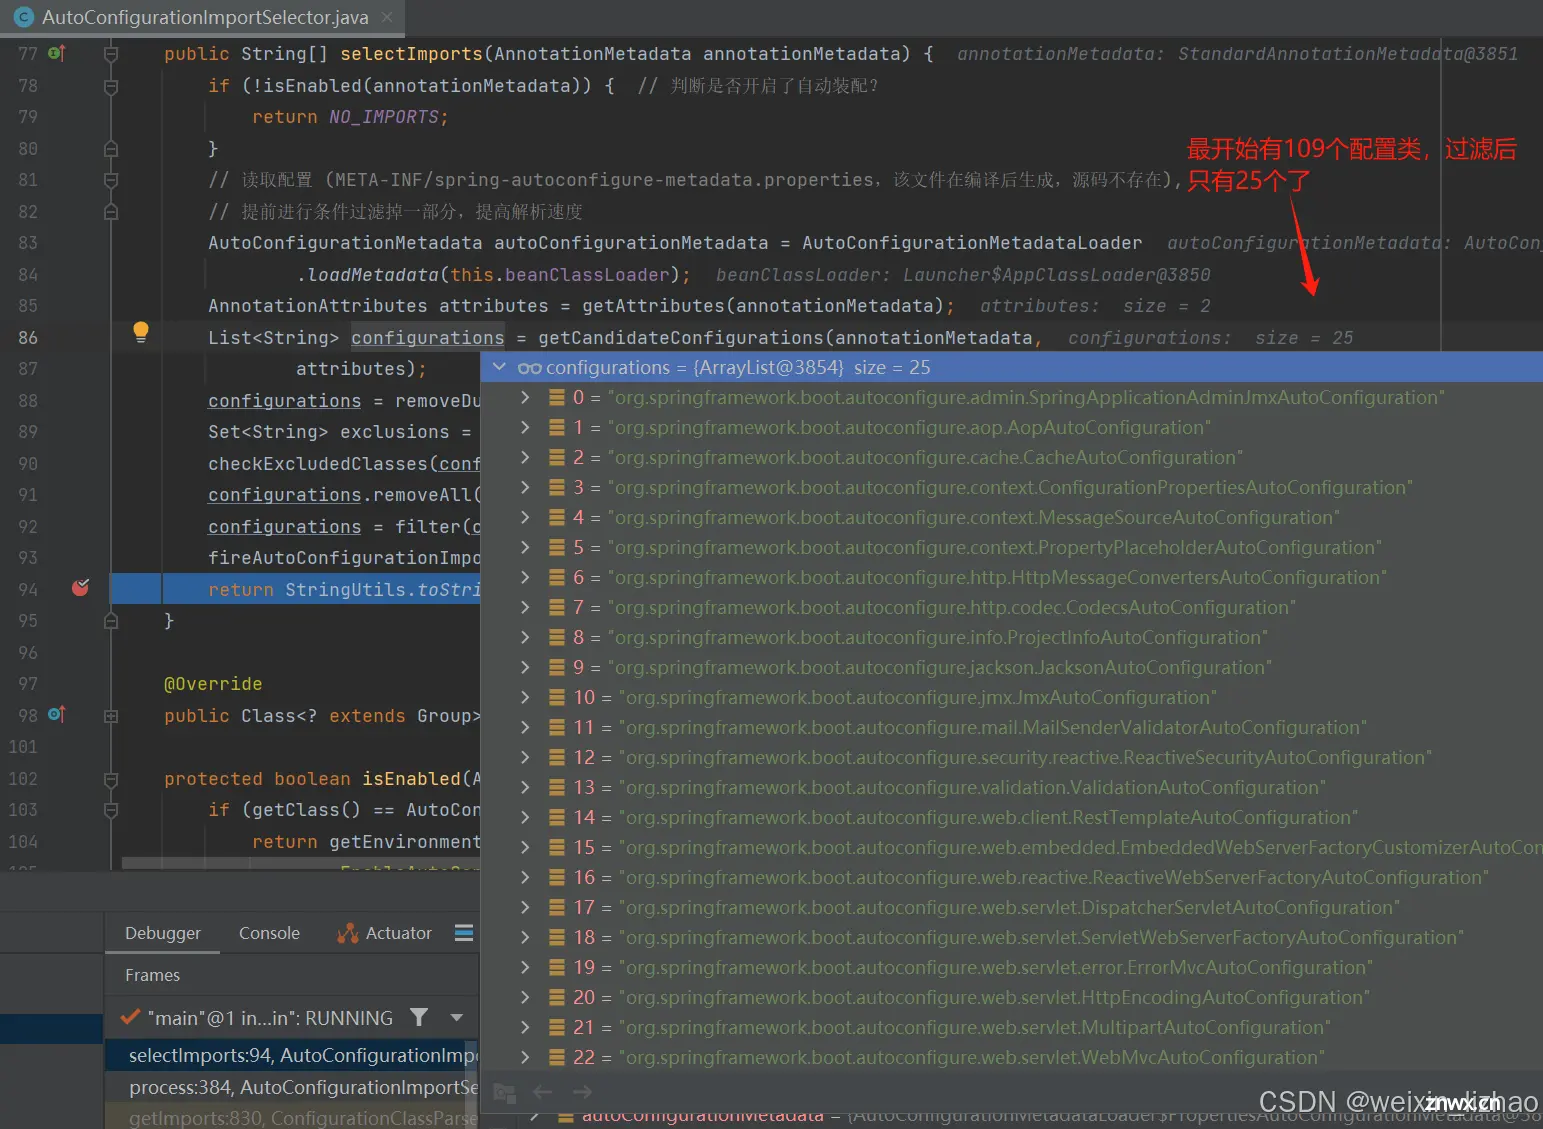
Task: Click the getCandidateConfigurations call on line 86
Action: click(681, 338)
